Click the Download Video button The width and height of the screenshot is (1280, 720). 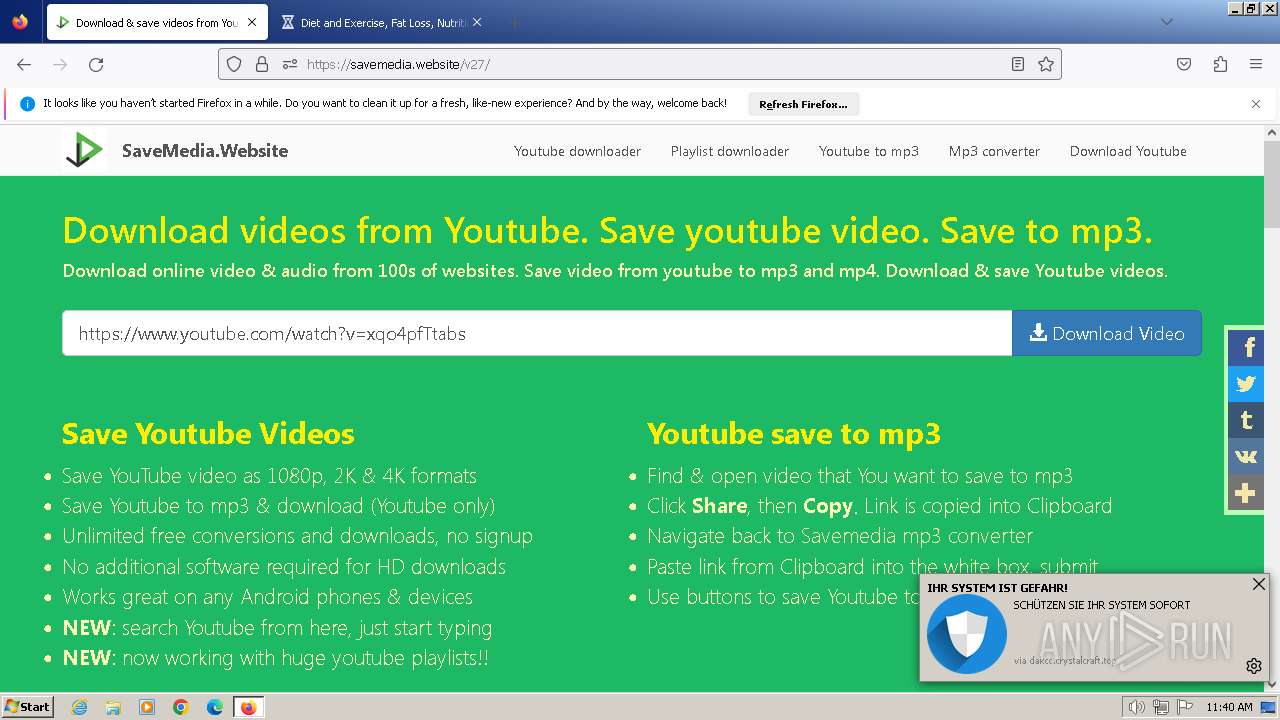tap(1107, 333)
